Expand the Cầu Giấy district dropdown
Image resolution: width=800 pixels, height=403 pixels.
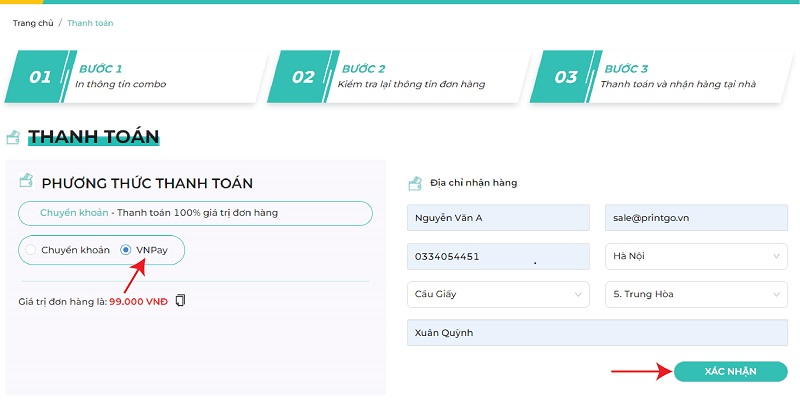pyautogui.click(x=498, y=295)
